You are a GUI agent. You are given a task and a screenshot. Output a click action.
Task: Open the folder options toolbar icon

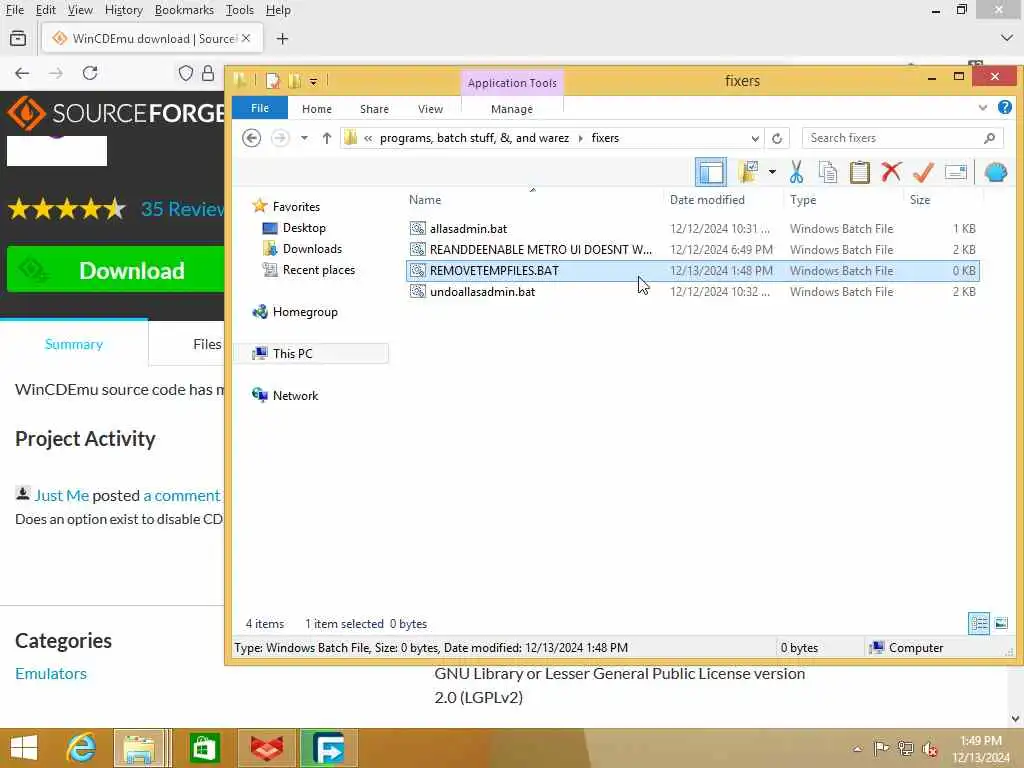(748, 172)
